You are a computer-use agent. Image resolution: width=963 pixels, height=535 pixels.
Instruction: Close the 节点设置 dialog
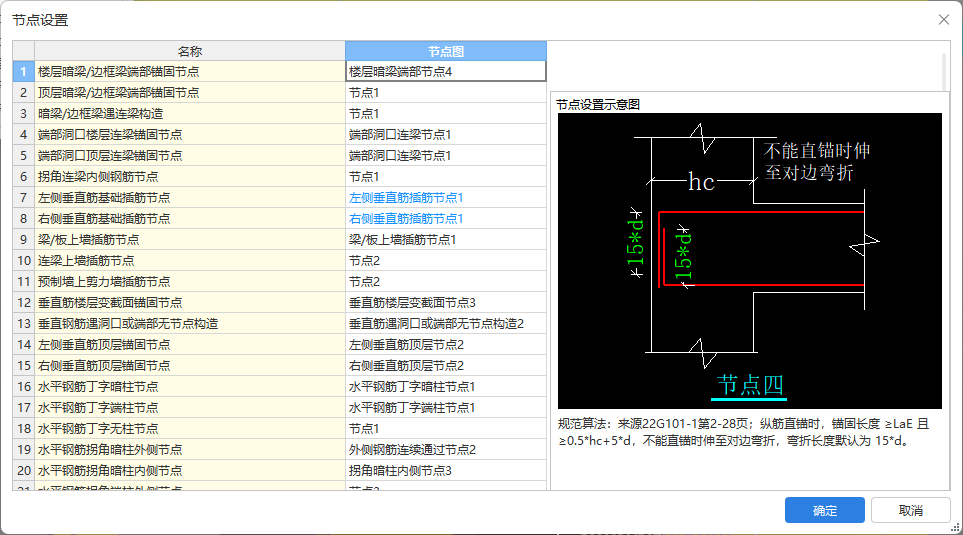[944, 20]
